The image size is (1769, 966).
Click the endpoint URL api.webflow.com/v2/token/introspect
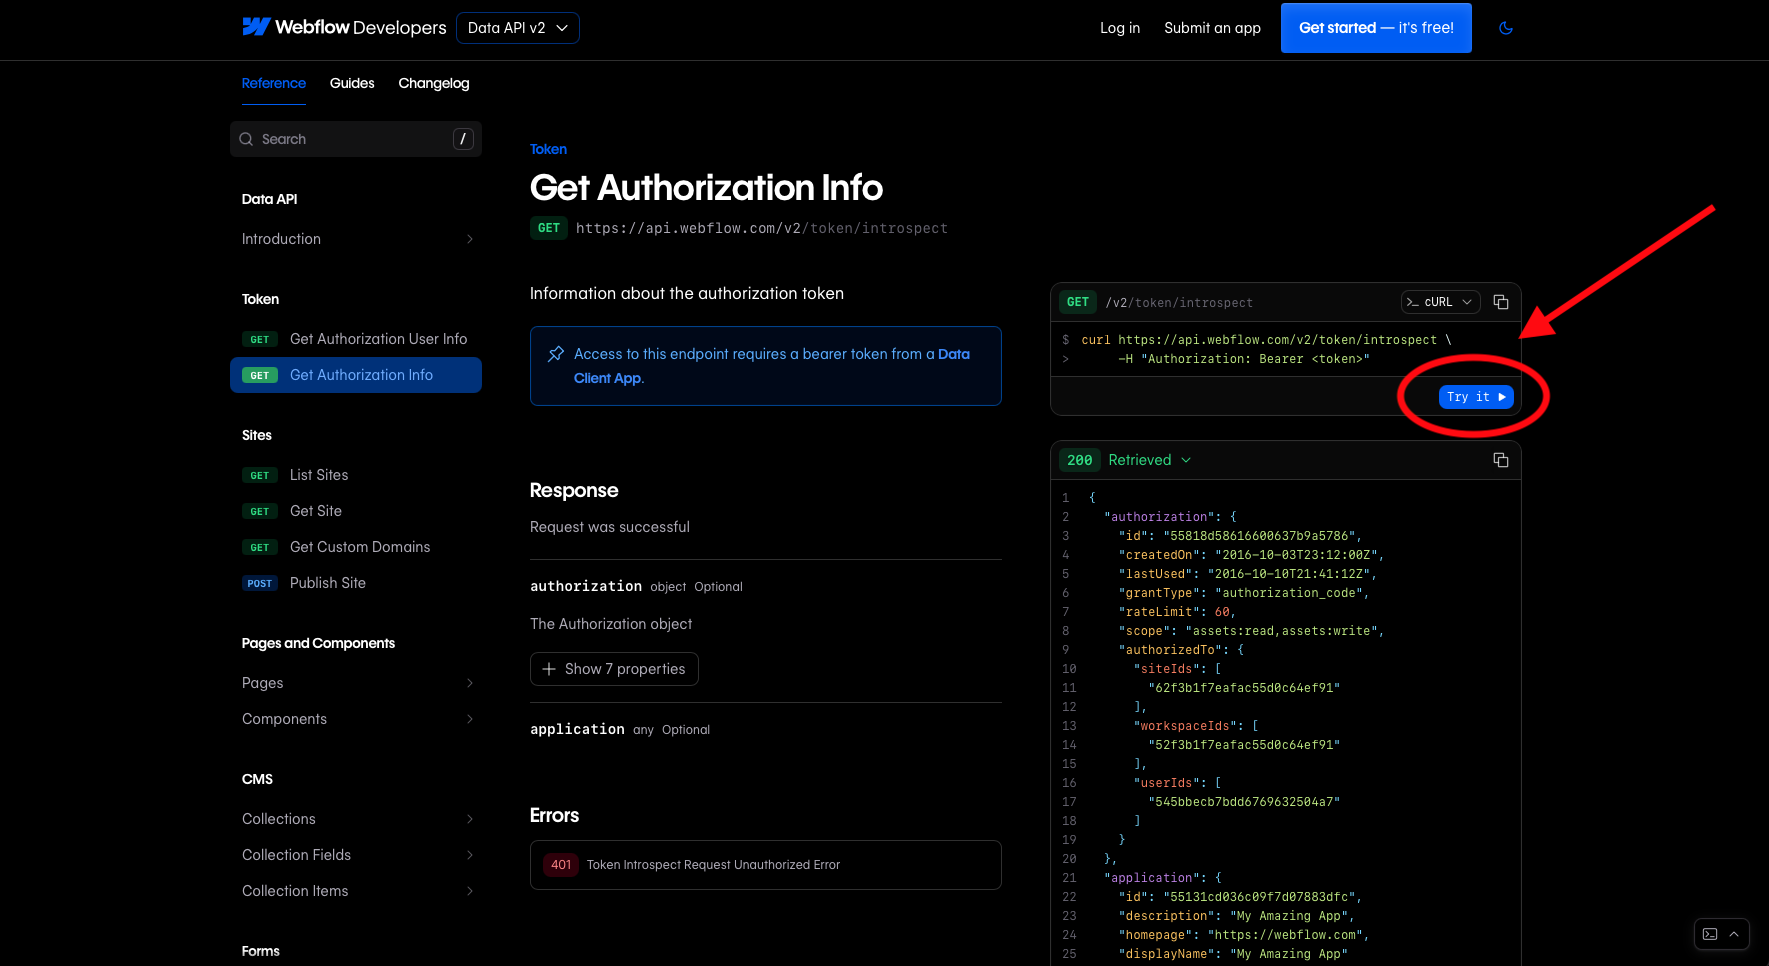tap(761, 228)
